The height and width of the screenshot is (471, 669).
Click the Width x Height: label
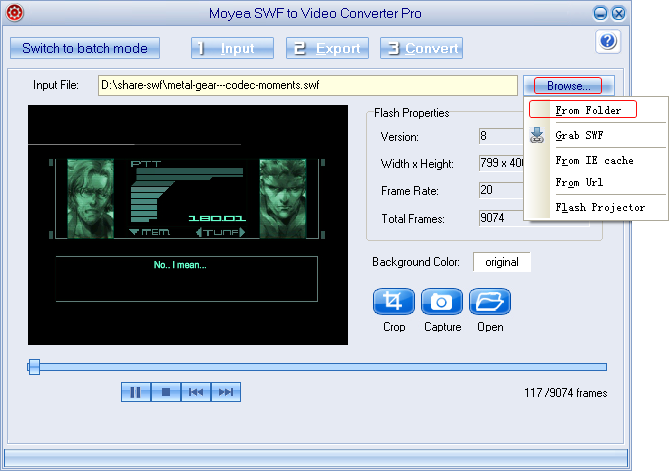pyautogui.click(x=417, y=164)
